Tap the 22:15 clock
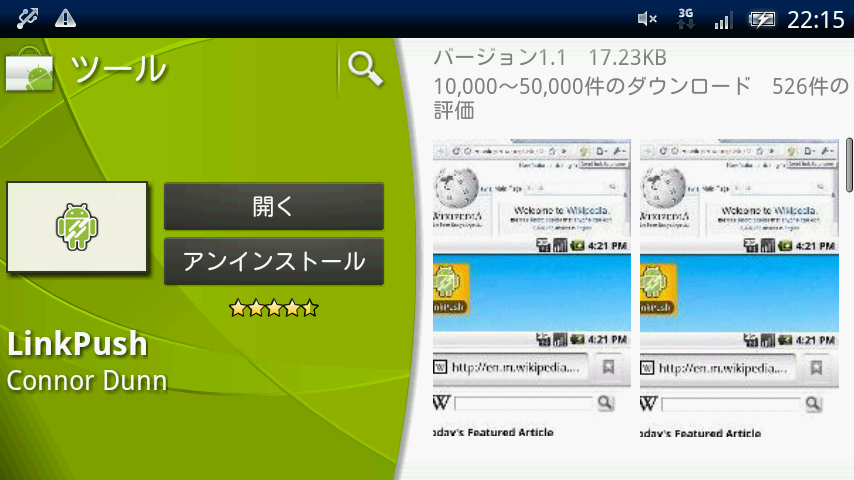This screenshot has width=854, height=480. [x=815, y=20]
